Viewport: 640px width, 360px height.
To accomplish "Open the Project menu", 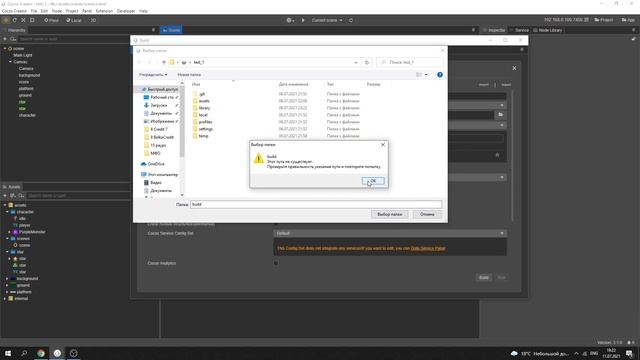I will click(x=72, y=11).
